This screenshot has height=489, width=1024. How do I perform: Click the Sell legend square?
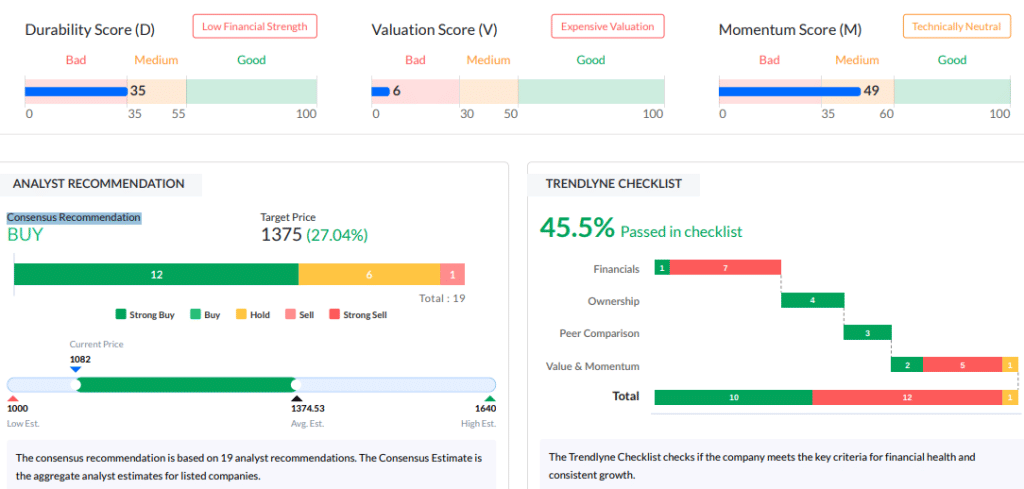290,315
